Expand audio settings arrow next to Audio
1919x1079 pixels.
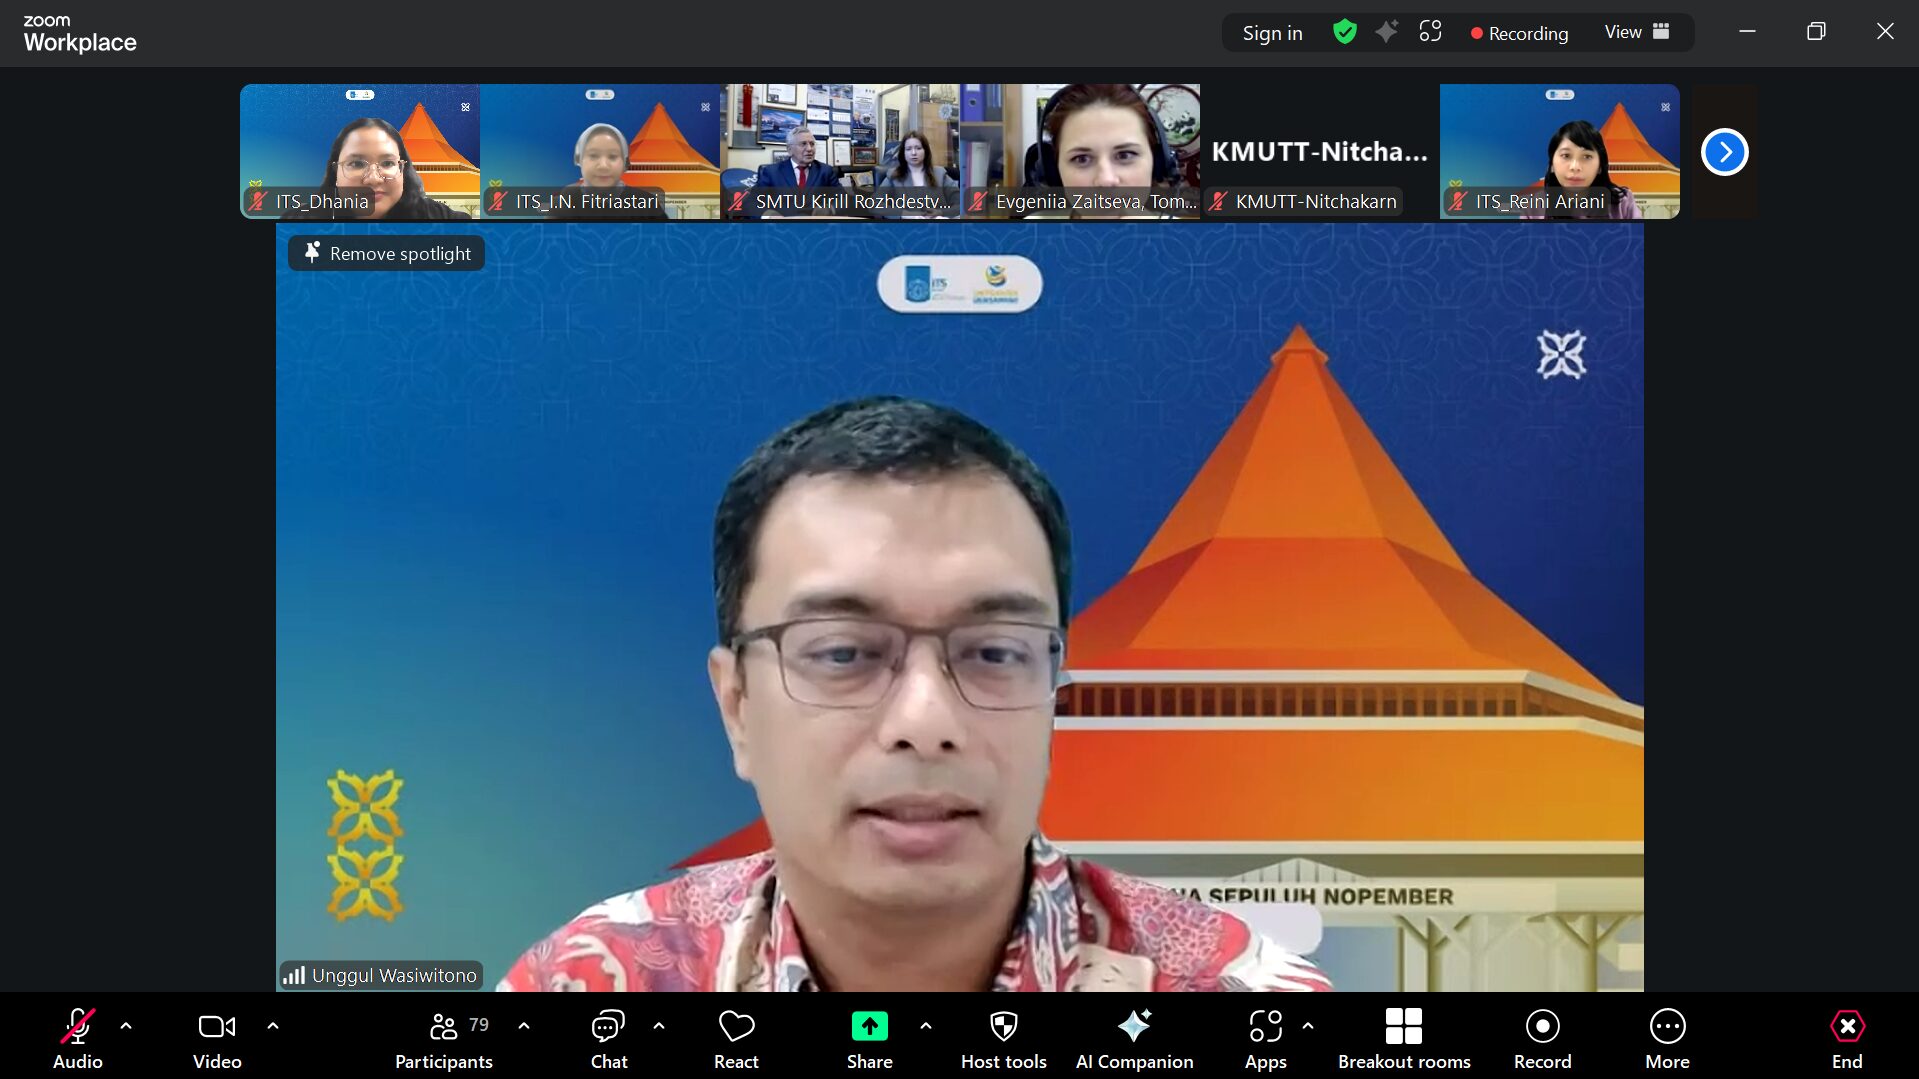(126, 1026)
